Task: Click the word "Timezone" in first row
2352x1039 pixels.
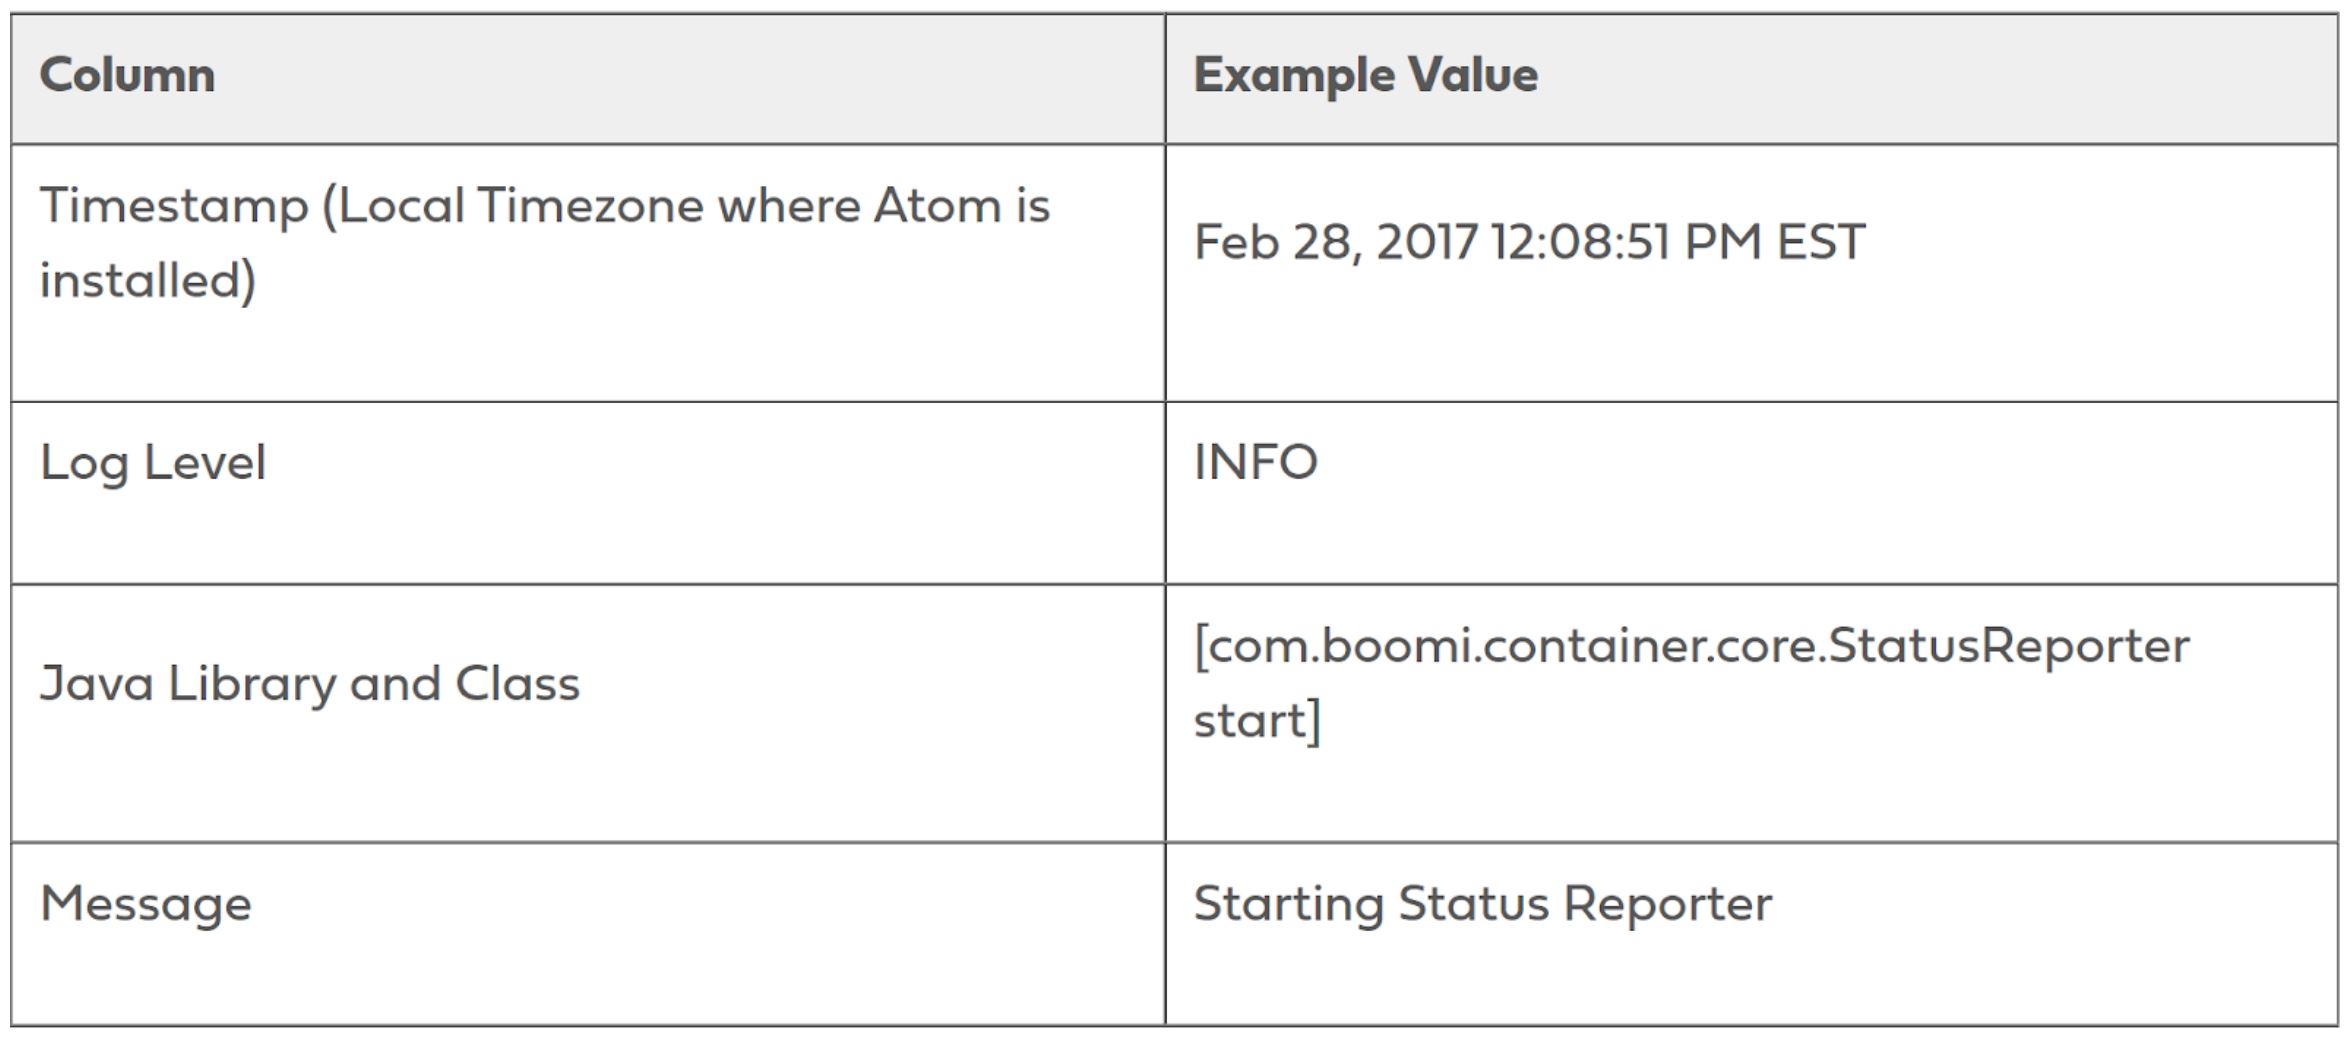Action: pos(590,206)
